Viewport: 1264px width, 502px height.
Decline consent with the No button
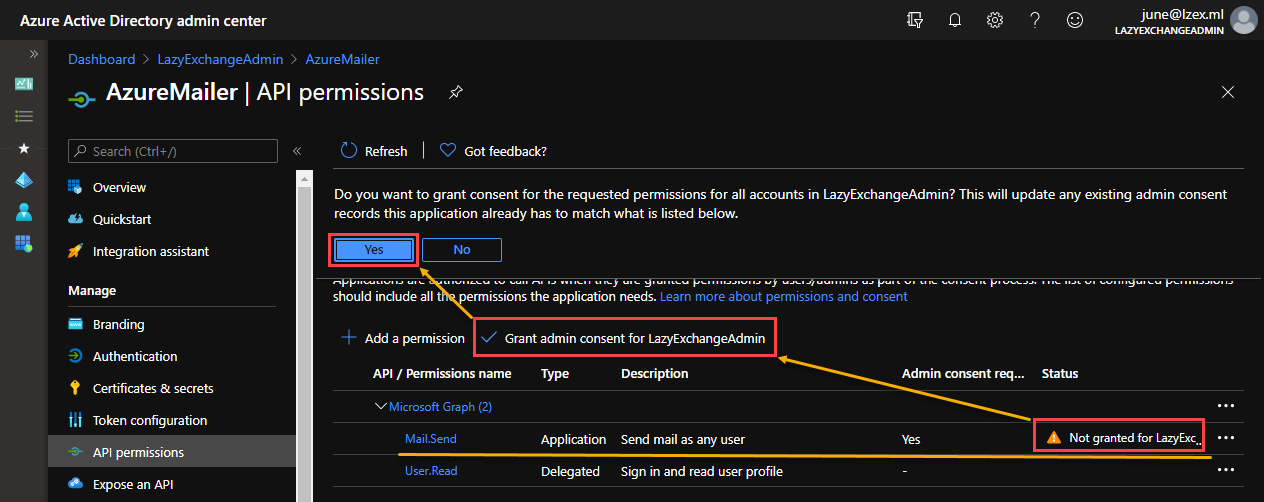pos(461,249)
